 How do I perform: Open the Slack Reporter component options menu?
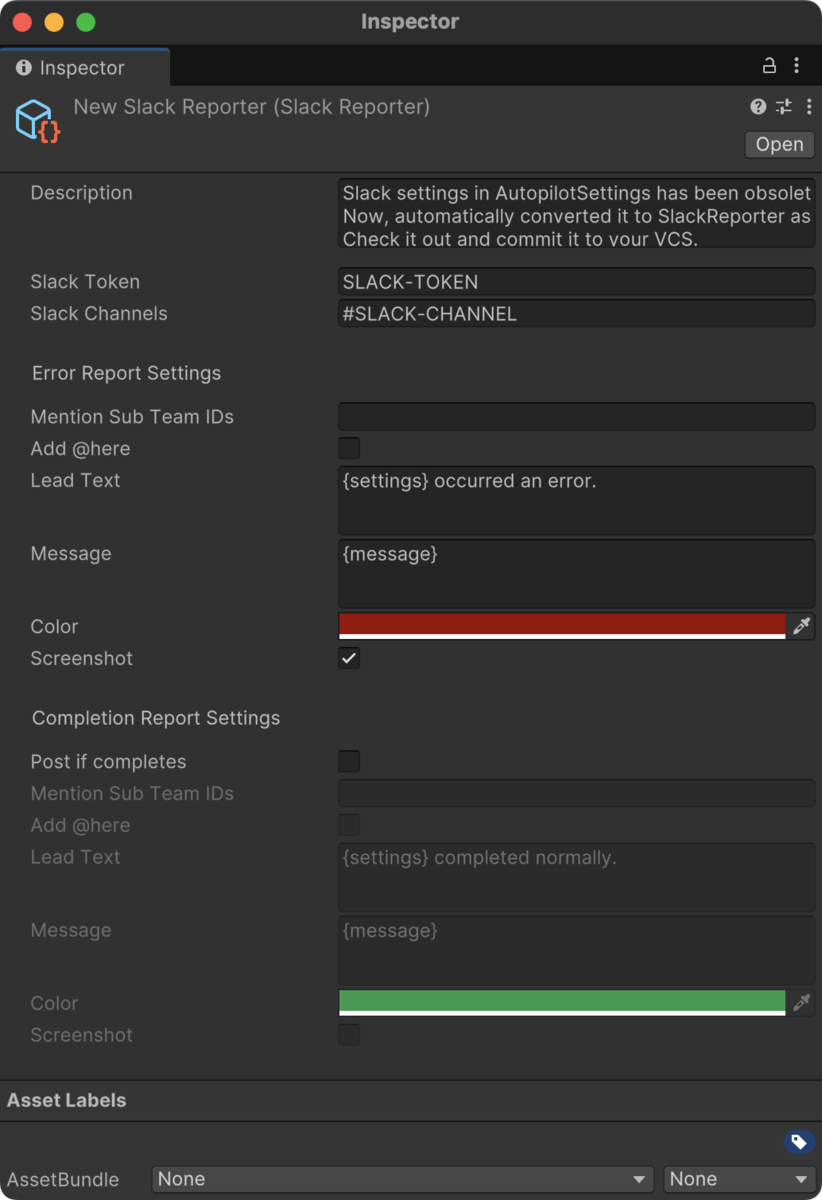[808, 107]
